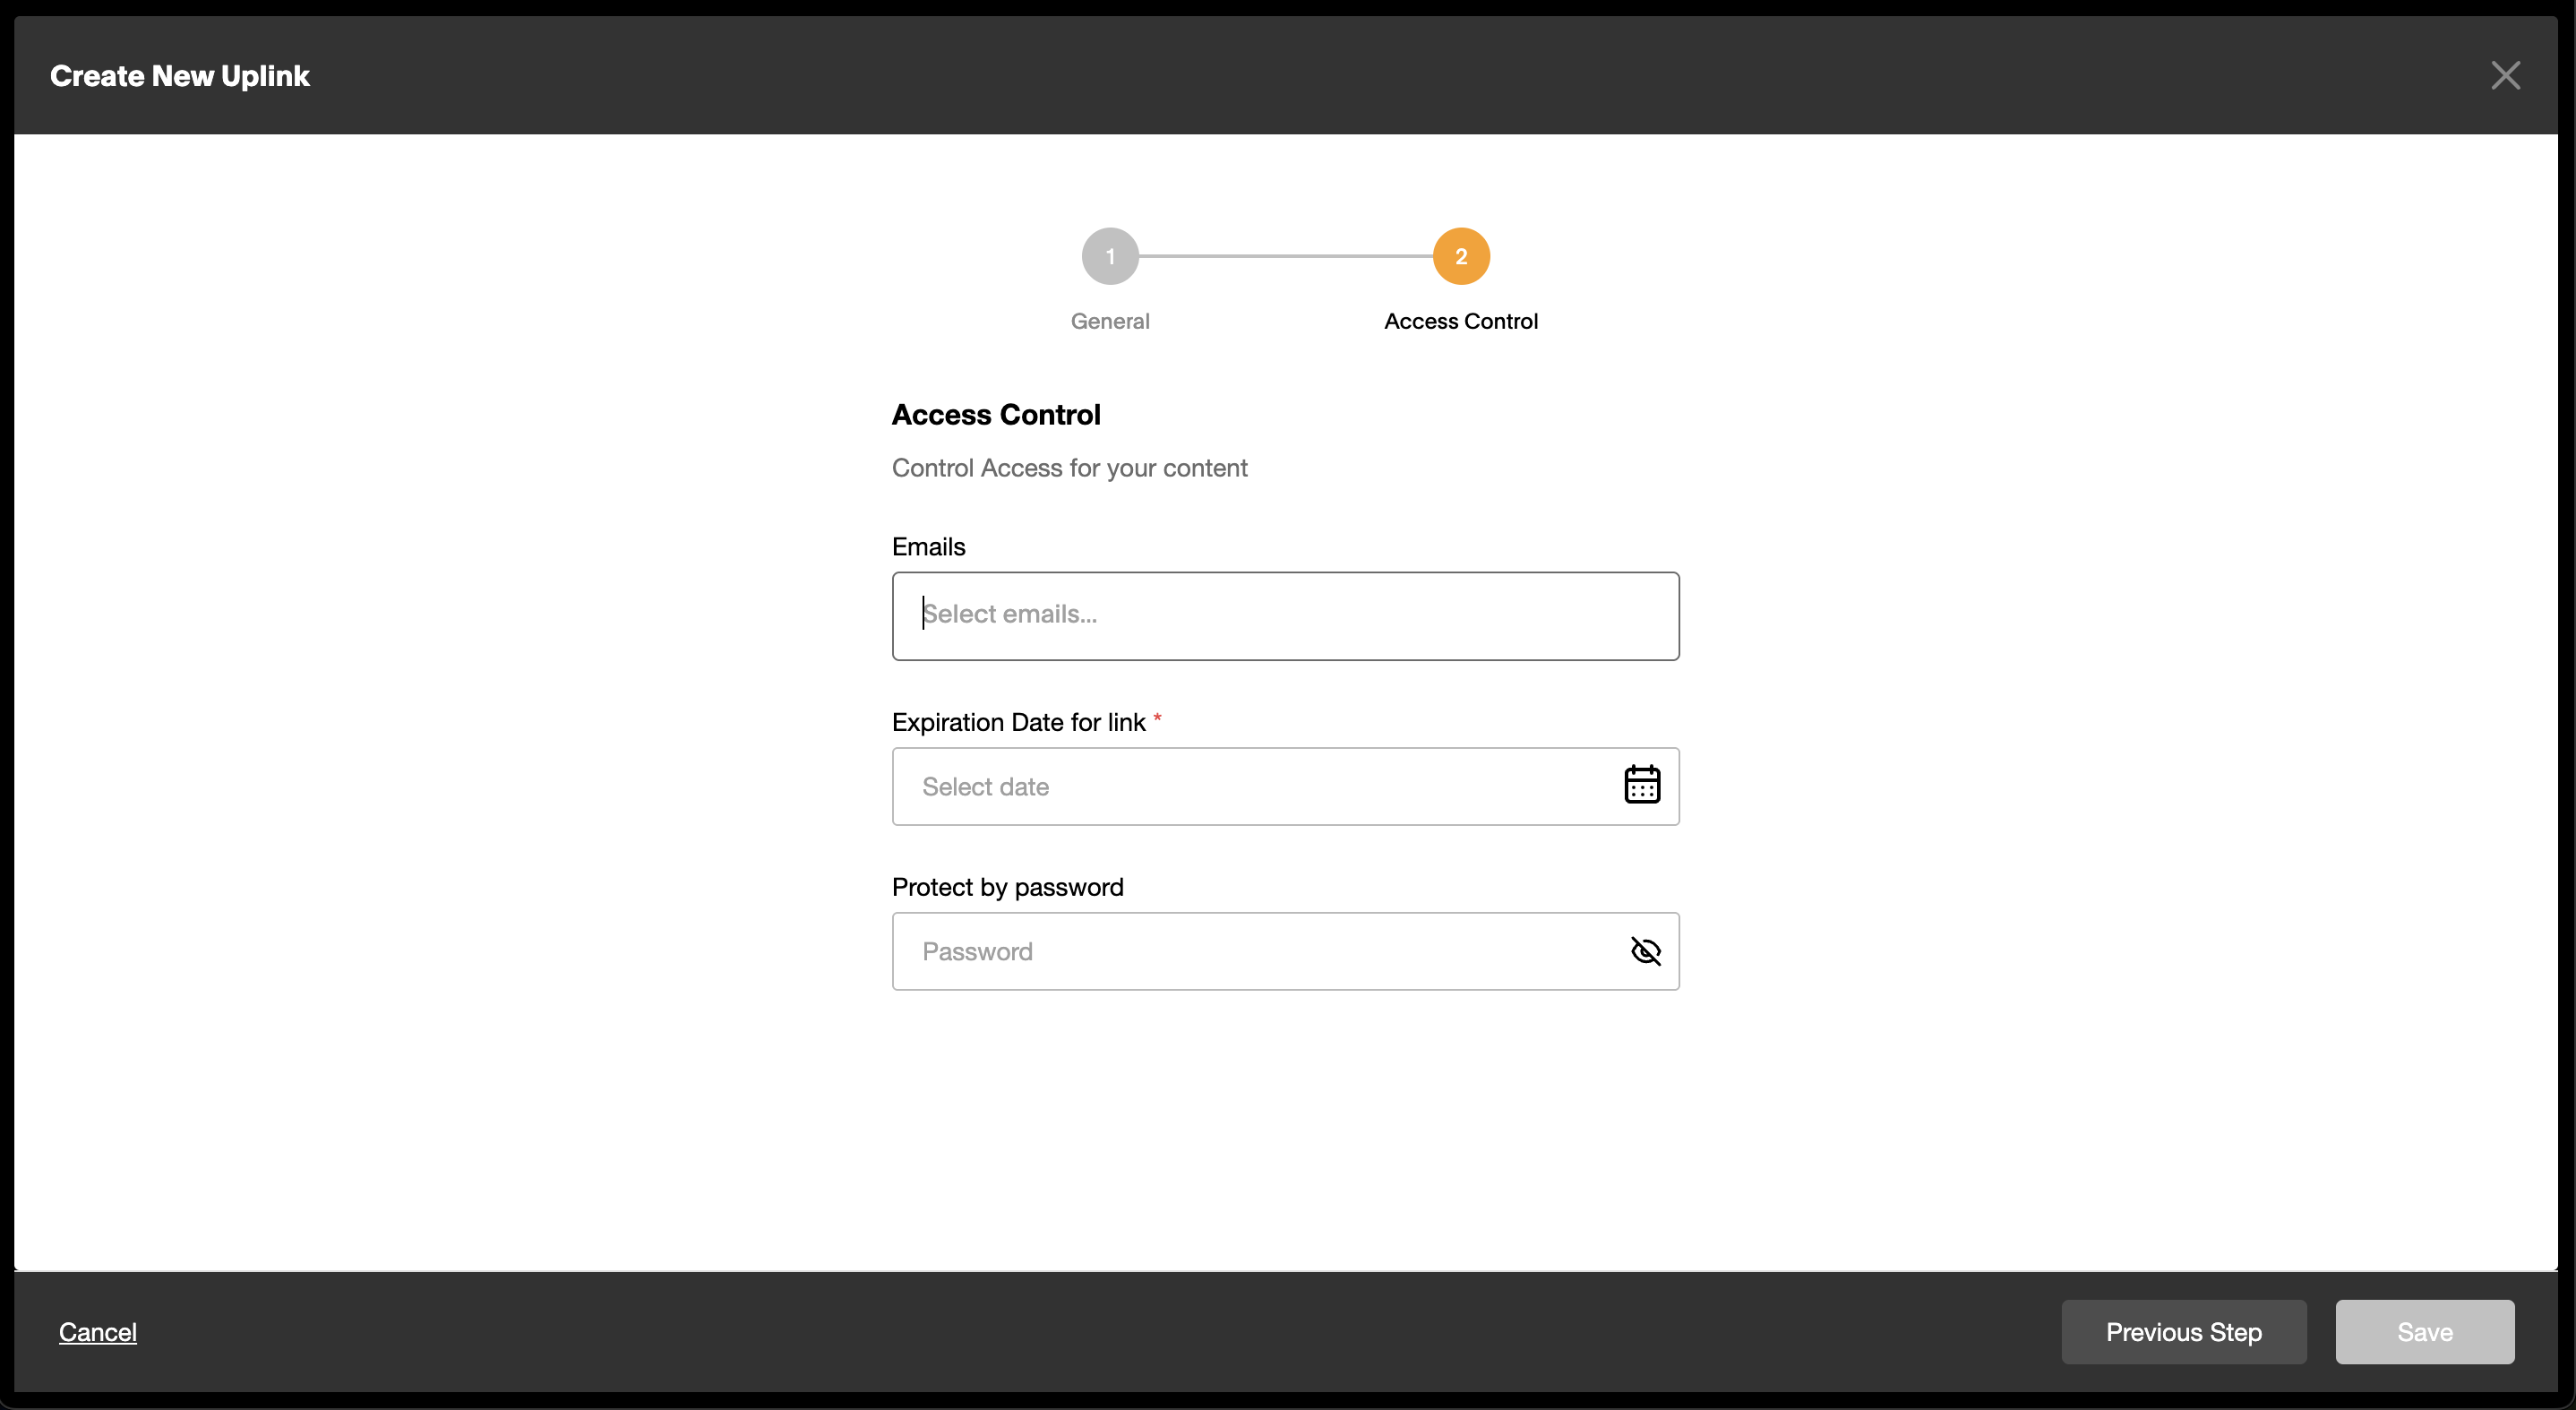Focus the Select date field
Screen dimensions: 2576x1410
pyautogui.click(x=1250, y=786)
